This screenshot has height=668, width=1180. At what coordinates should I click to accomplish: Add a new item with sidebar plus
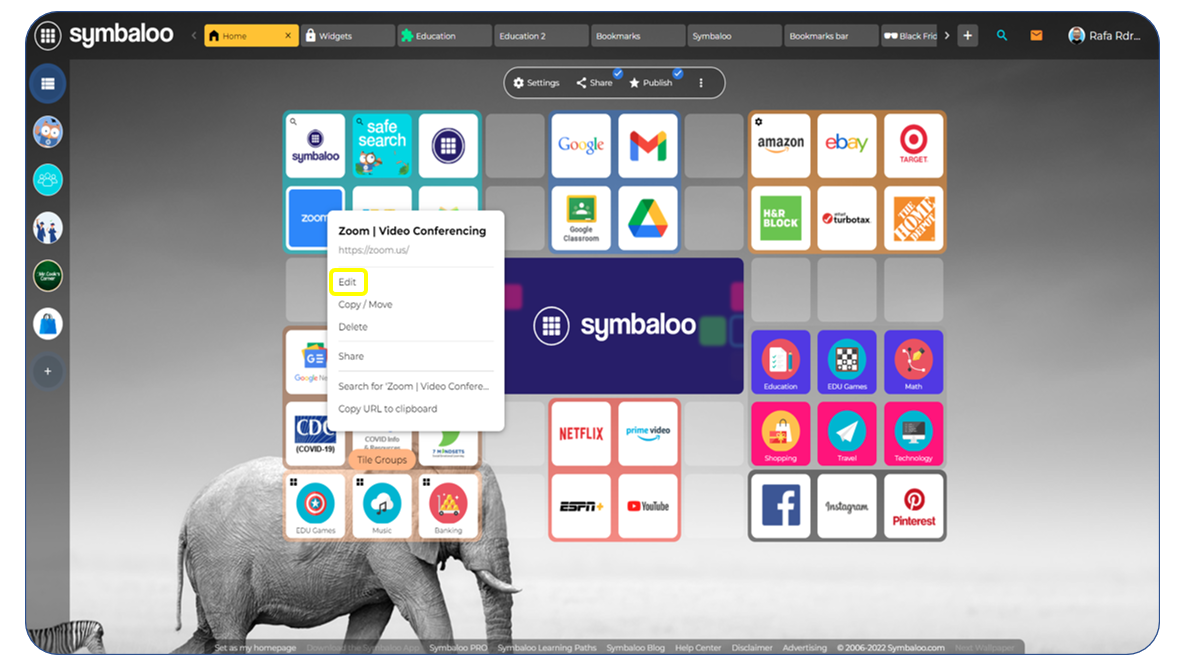[x=47, y=372]
